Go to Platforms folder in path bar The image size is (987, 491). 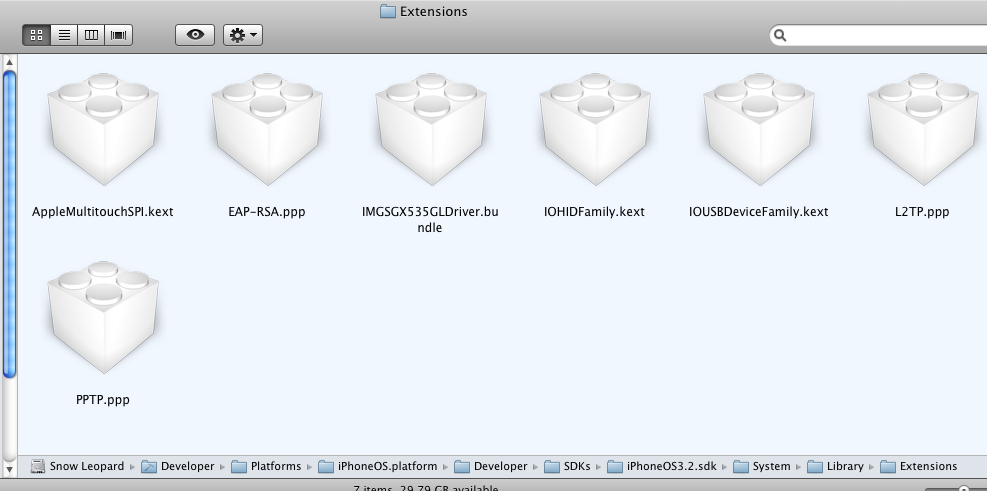(266, 466)
